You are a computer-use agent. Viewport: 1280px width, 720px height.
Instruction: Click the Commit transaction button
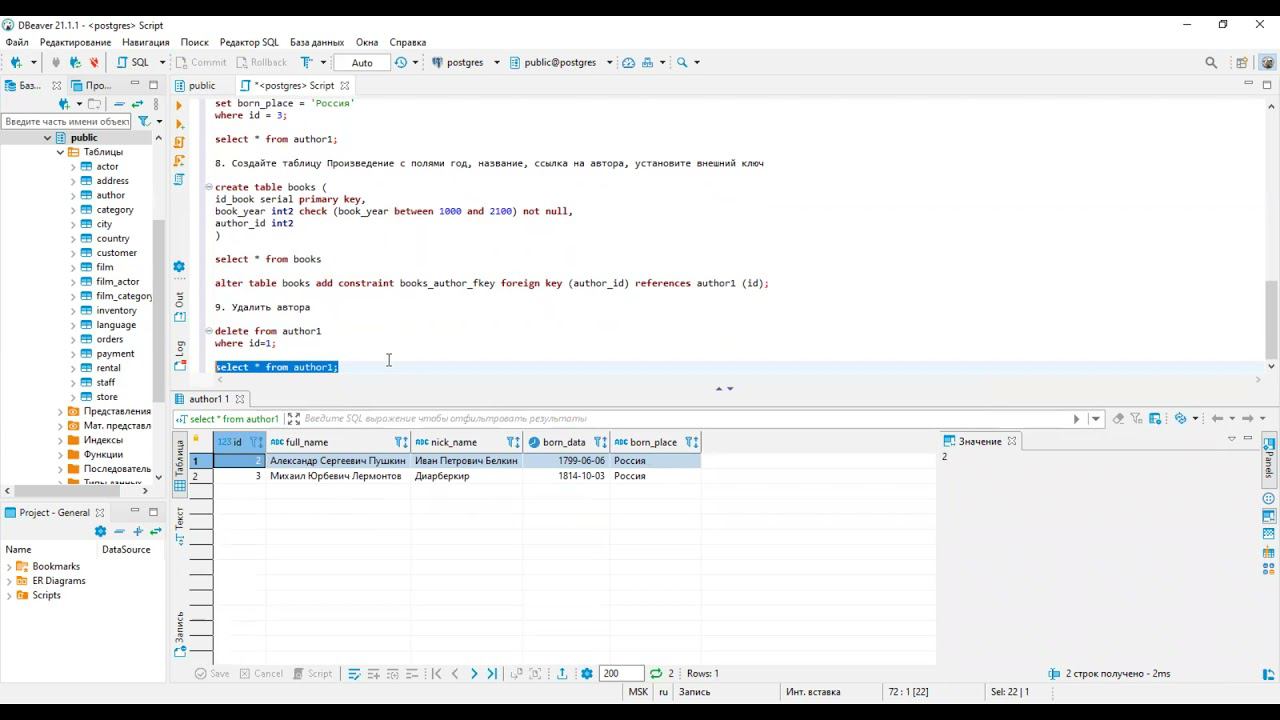click(x=200, y=62)
